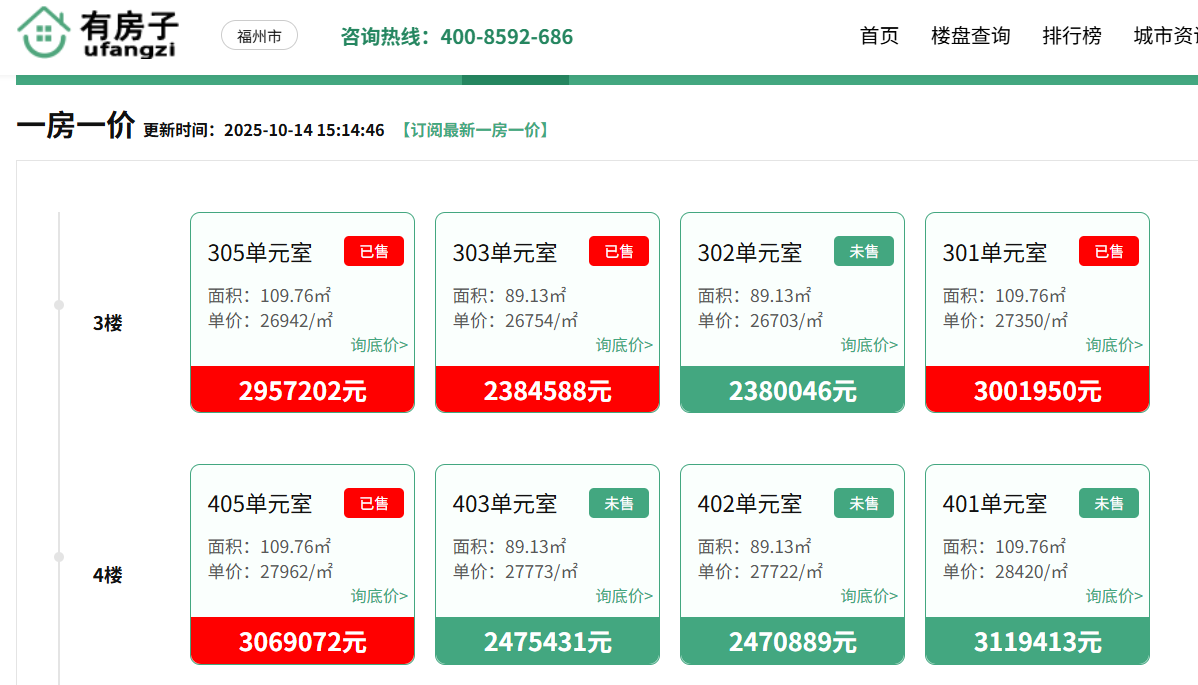The image size is (1198, 685).
Task: Open the 排行榜 navigation item
Action: click(1072, 36)
